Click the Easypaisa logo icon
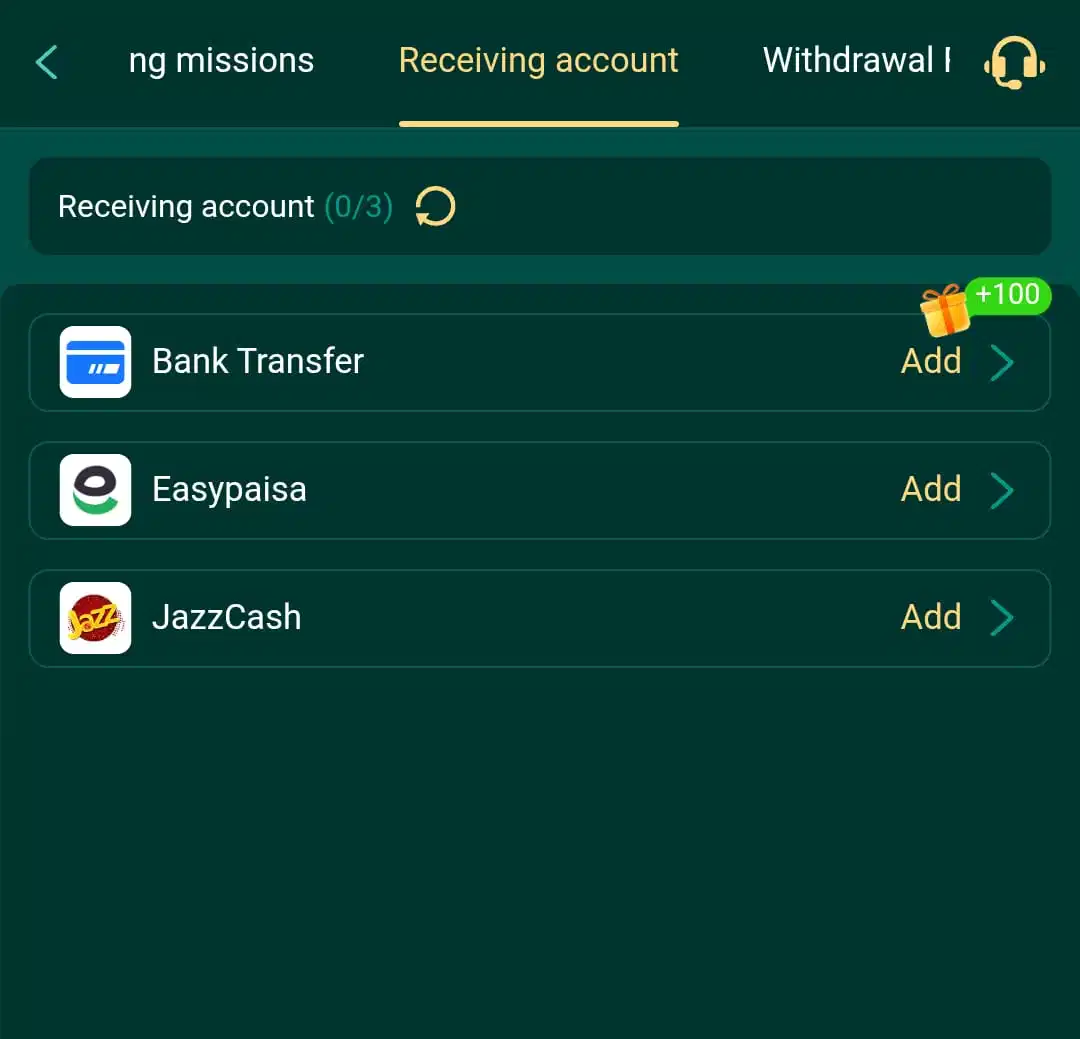 pos(96,490)
